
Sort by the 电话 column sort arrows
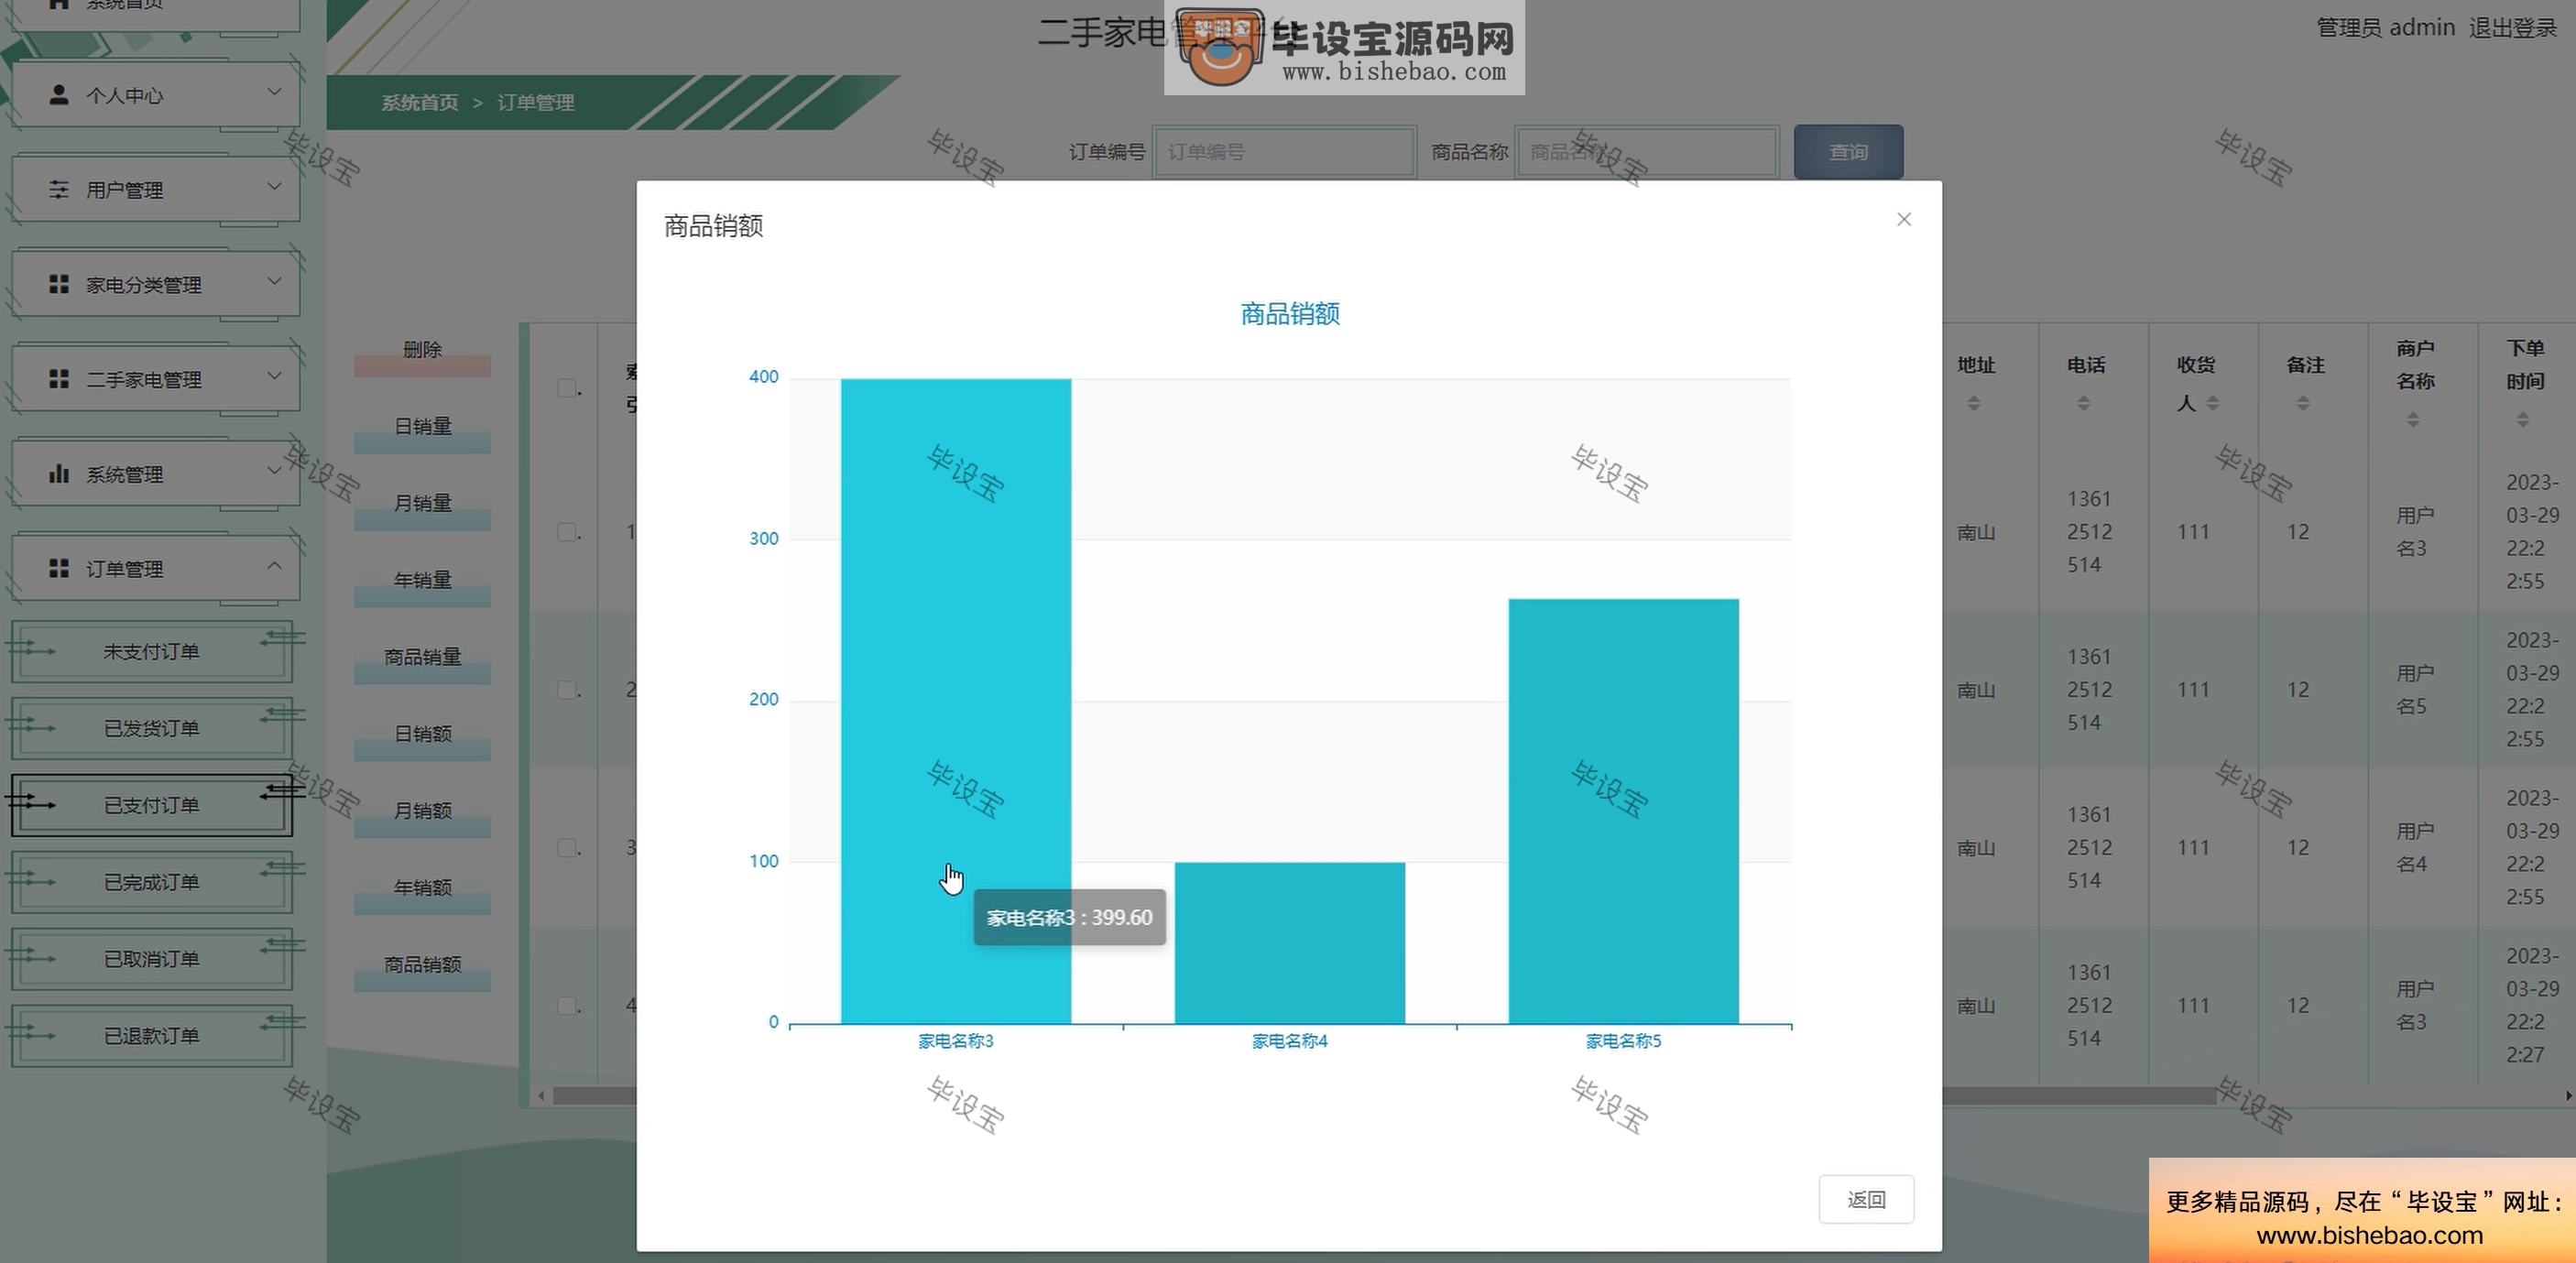click(2083, 403)
